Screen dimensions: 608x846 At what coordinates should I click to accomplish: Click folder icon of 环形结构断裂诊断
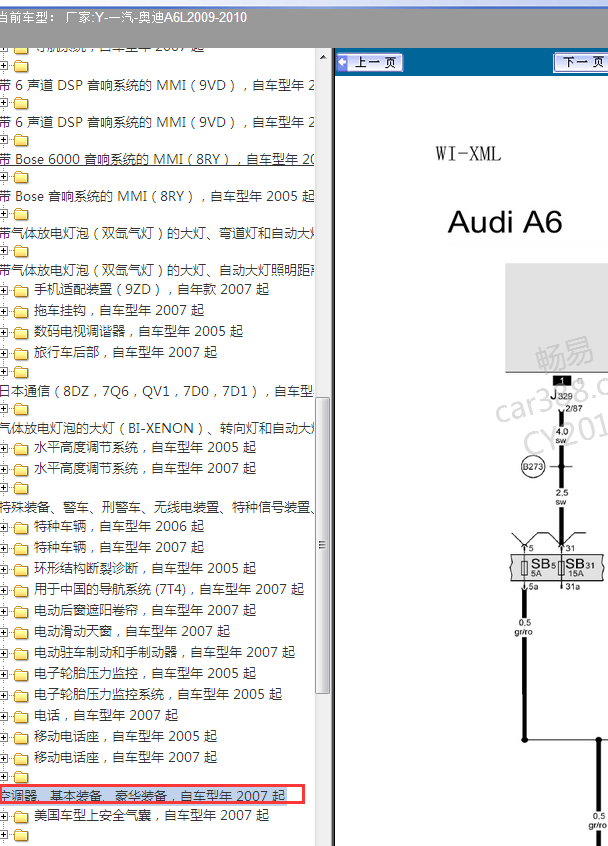(x=21, y=570)
